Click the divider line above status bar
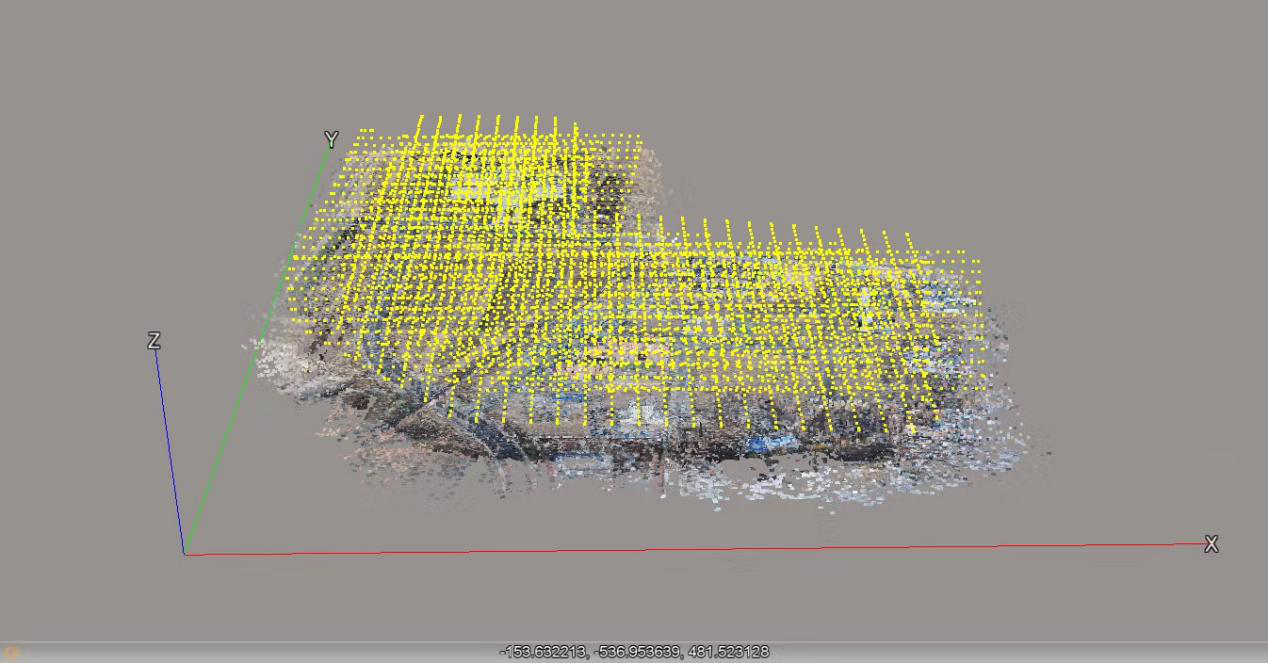Image resolution: width=1268 pixels, height=663 pixels. click(634, 642)
